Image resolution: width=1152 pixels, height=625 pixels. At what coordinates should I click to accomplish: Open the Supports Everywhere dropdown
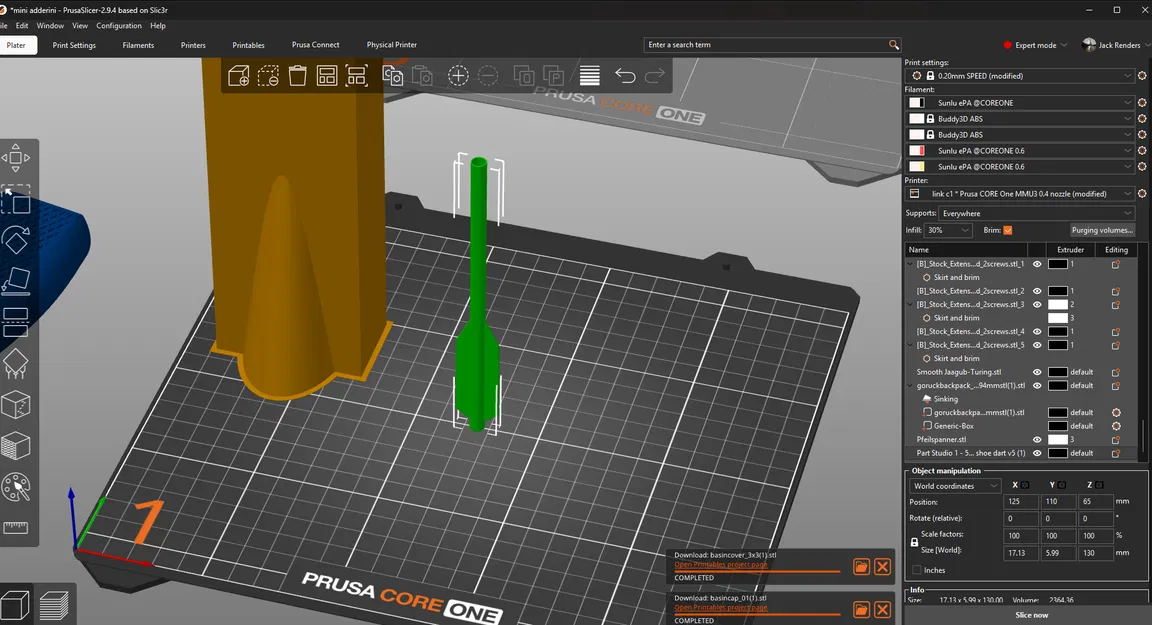1037,214
